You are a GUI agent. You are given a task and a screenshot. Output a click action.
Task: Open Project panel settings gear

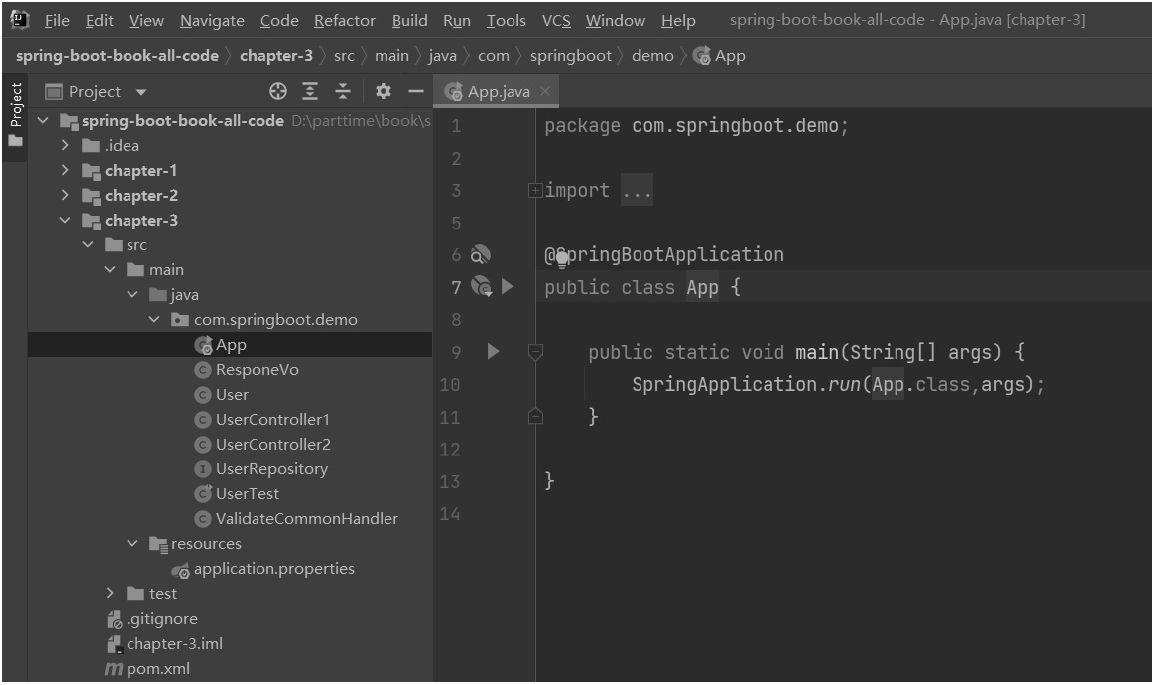point(383,91)
